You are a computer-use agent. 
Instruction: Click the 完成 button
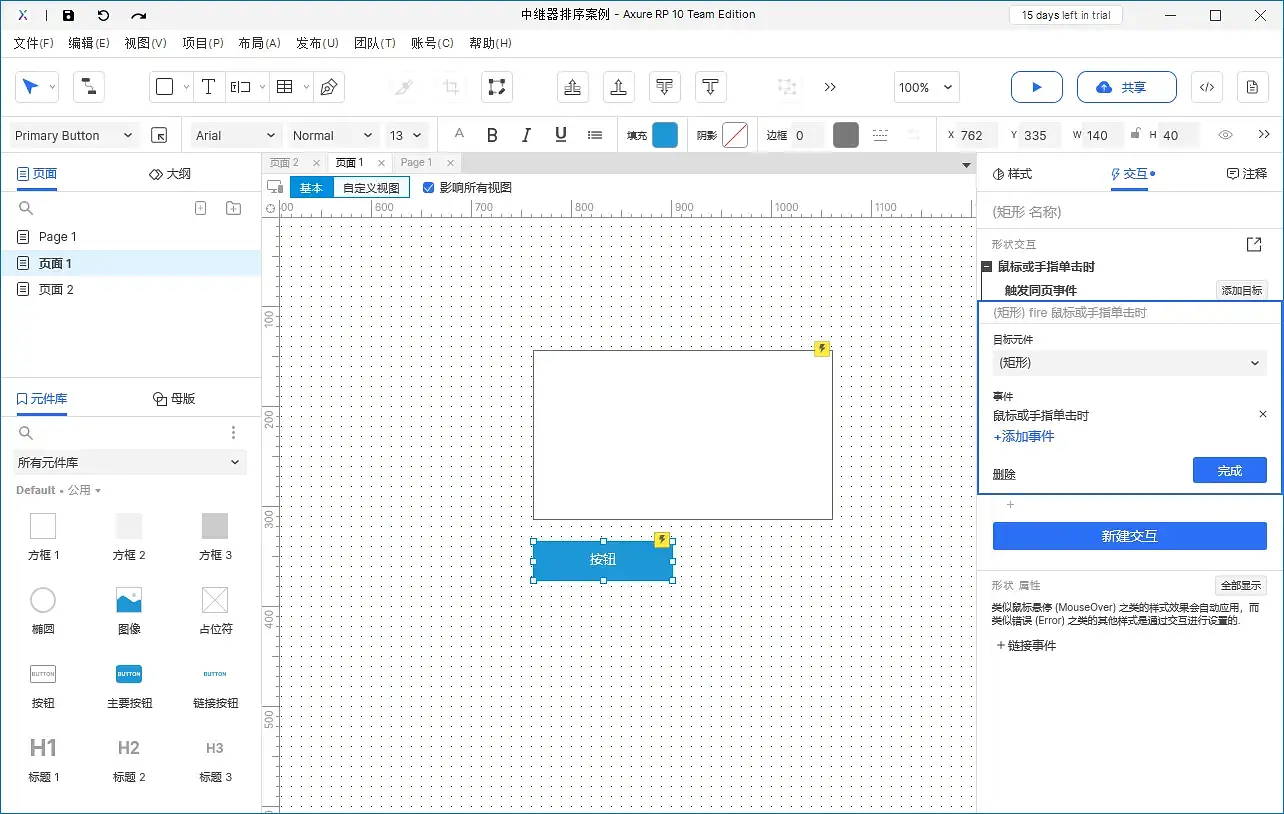click(1229, 471)
